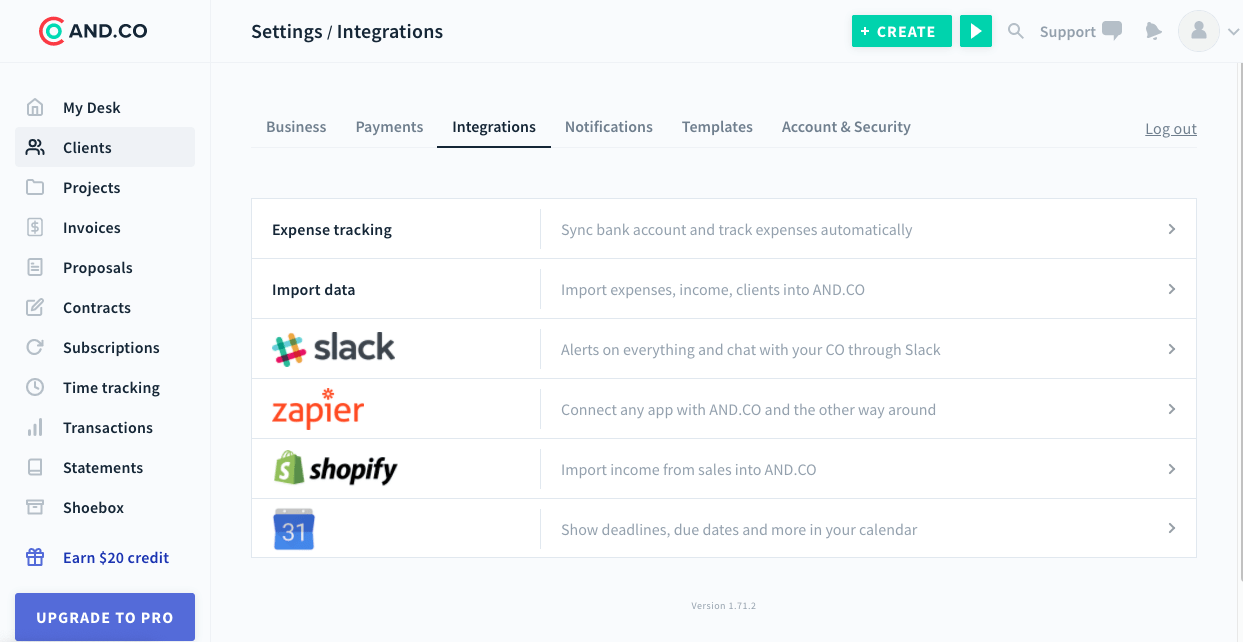Click 'Alerts on everything and chat' description
Image resolution: width=1243 pixels, height=642 pixels.
pyautogui.click(x=751, y=350)
